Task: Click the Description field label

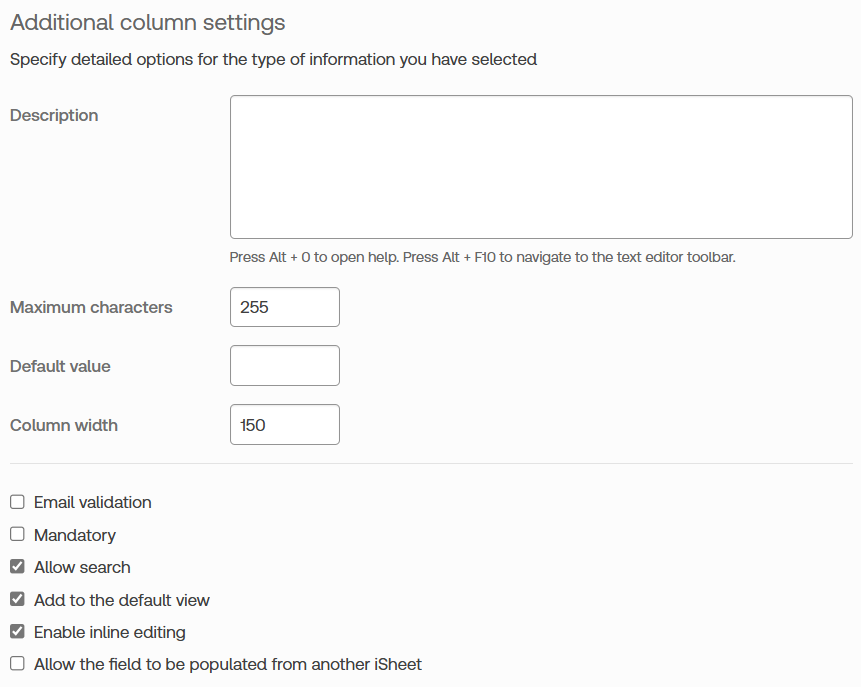Action: [x=54, y=115]
